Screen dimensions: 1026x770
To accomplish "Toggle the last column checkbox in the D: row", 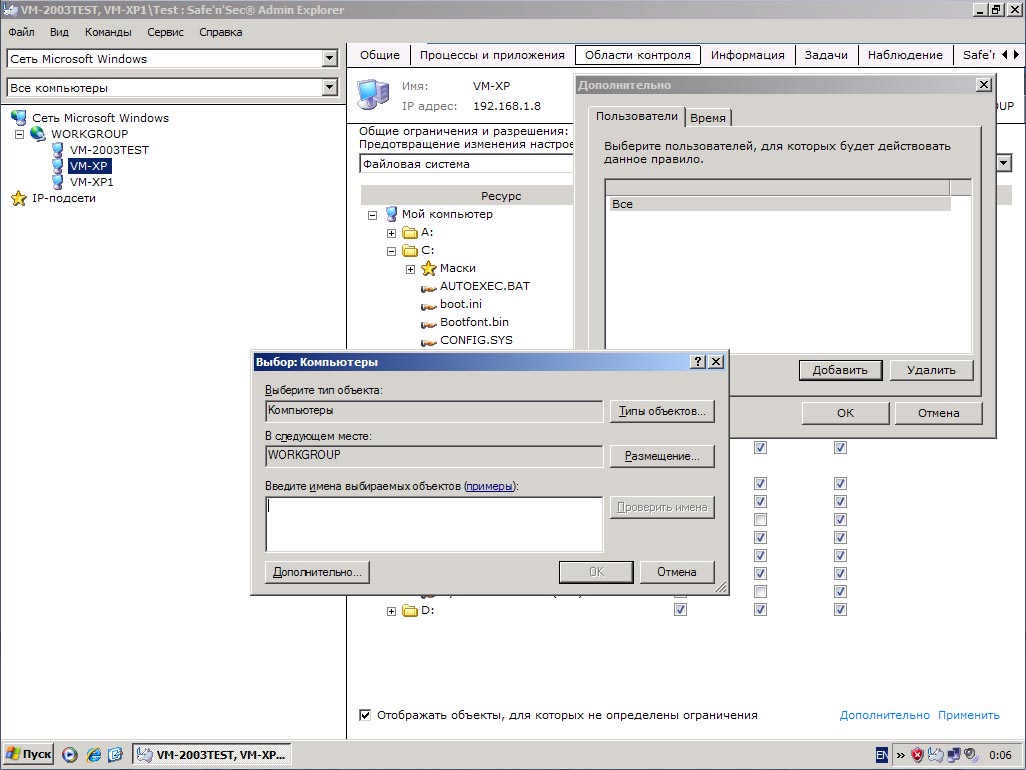I will [841, 610].
